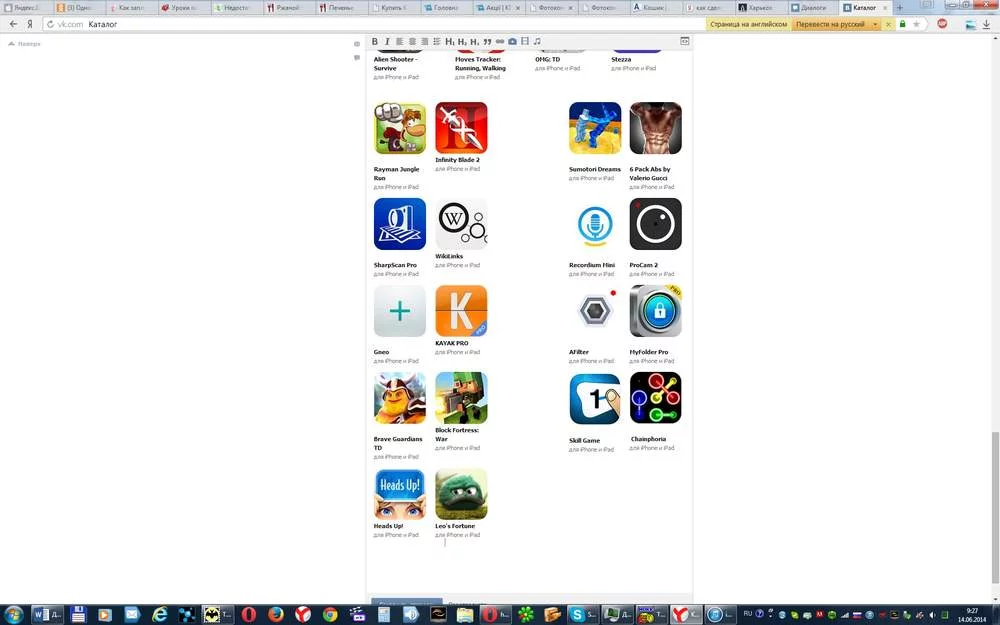Viewport: 1000px width, 625px height.
Task: Open the Recordium Mini microphone icon
Action: click(x=595, y=224)
